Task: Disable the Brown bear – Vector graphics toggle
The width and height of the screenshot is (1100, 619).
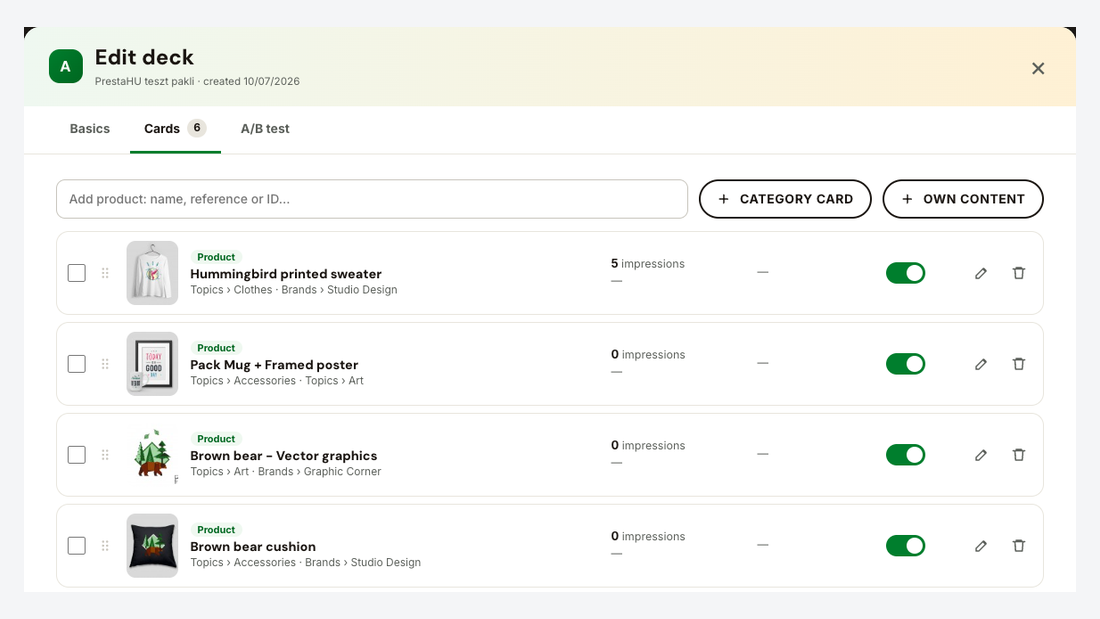Action: point(906,455)
